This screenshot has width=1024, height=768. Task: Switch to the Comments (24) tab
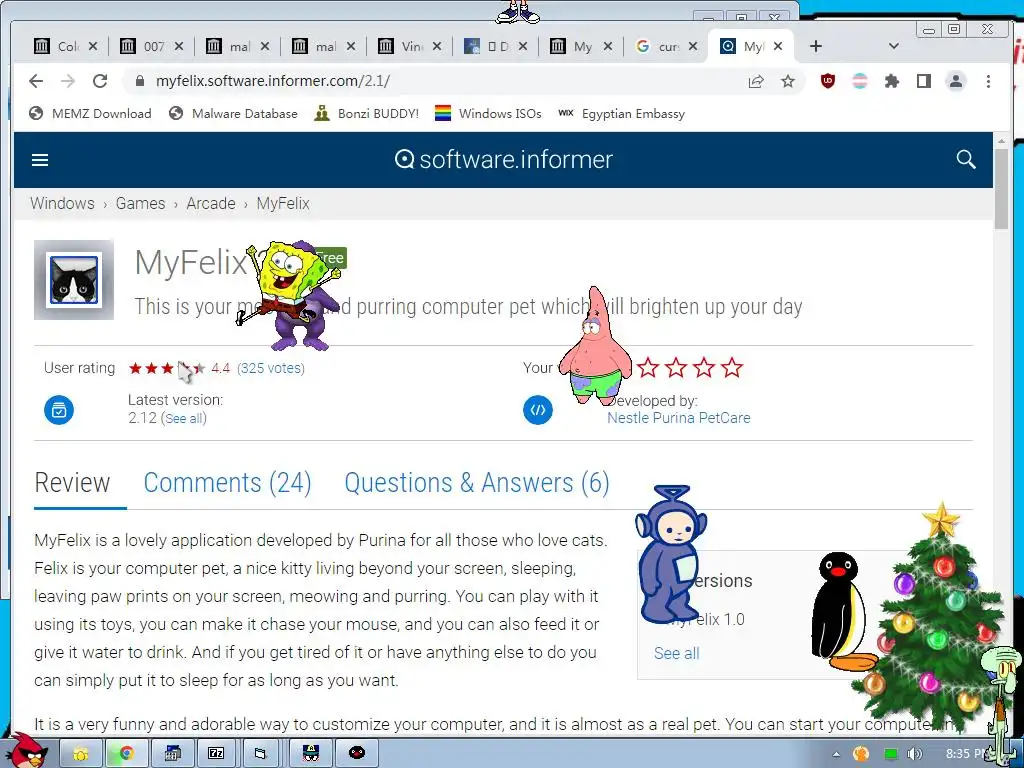(227, 483)
